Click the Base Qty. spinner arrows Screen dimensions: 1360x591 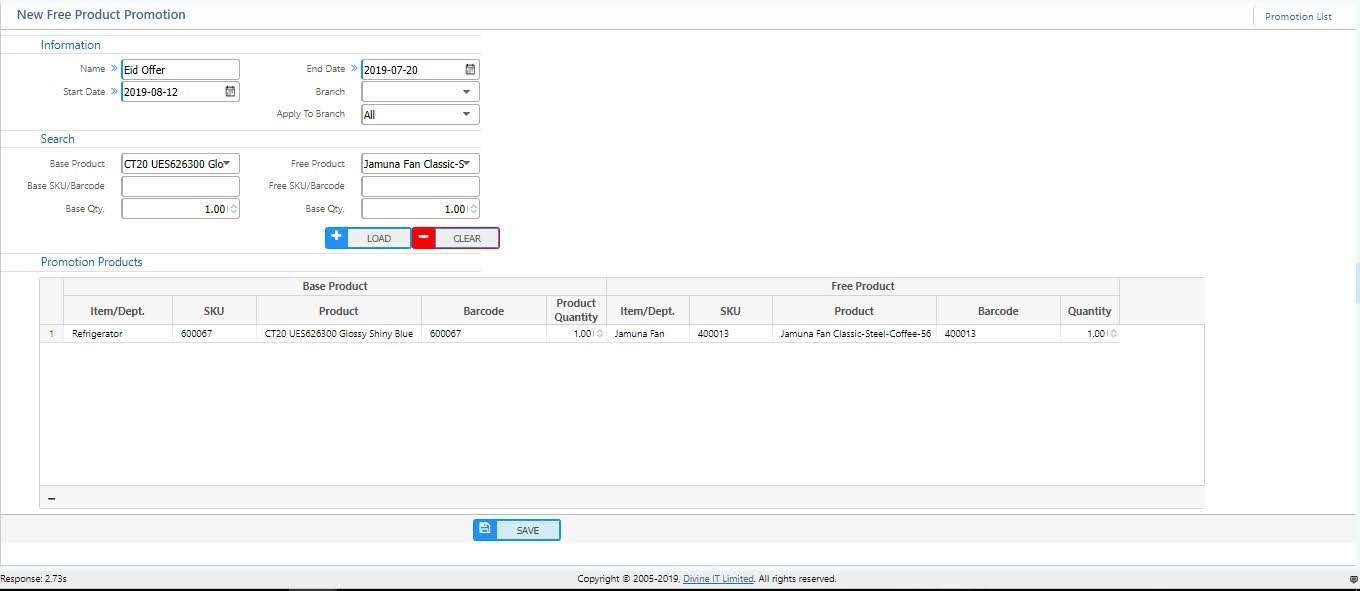point(233,209)
